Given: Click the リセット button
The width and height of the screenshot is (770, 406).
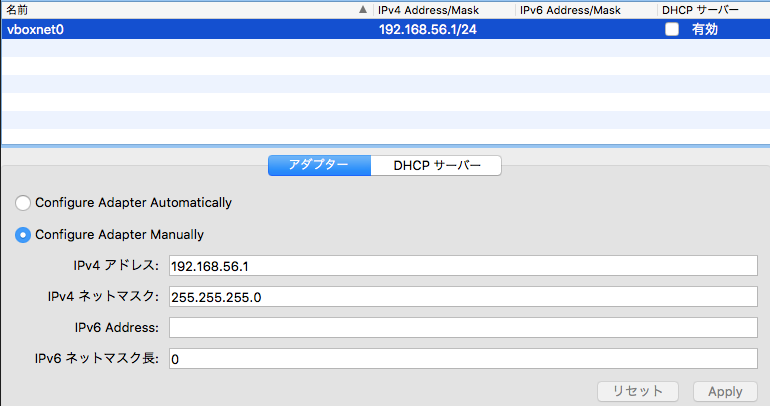Looking at the screenshot, I should (637, 391).
